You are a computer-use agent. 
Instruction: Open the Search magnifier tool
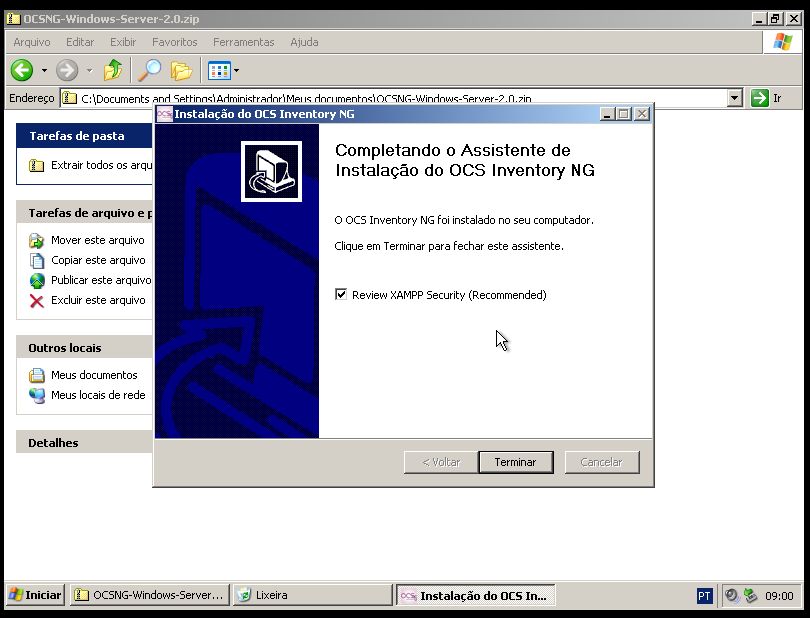point(149,70)
